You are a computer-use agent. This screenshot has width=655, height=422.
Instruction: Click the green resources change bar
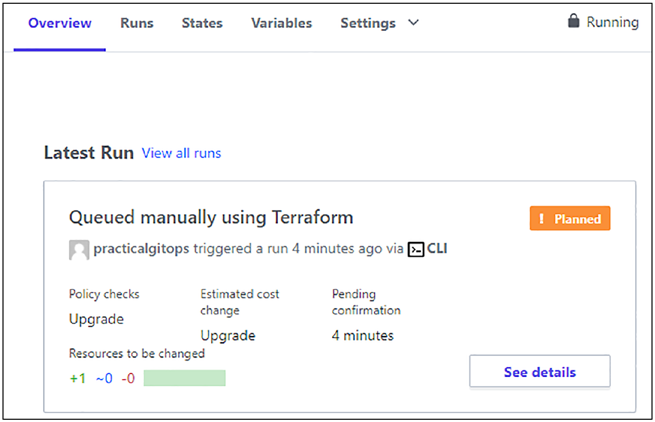point(185,378)
